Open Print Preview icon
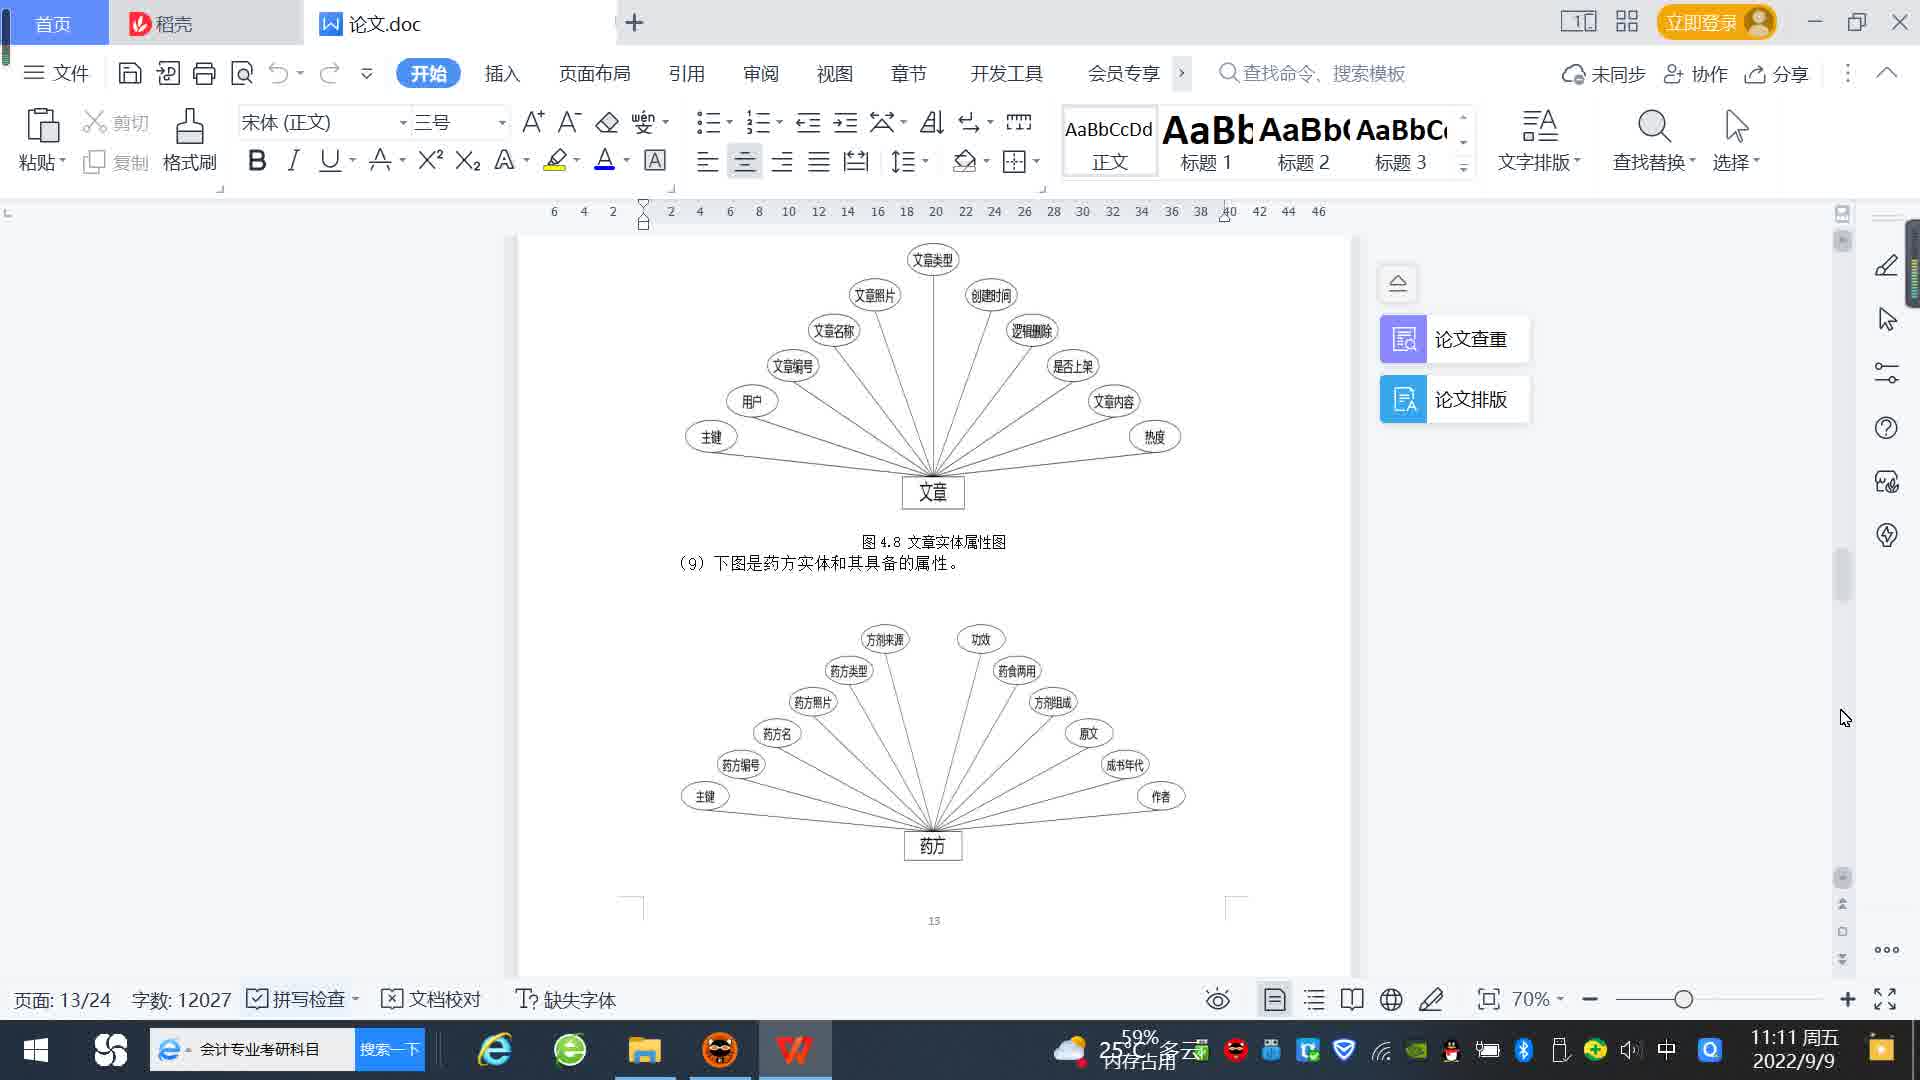Screen dimensions: 1920x1080 tap(242, 73)
